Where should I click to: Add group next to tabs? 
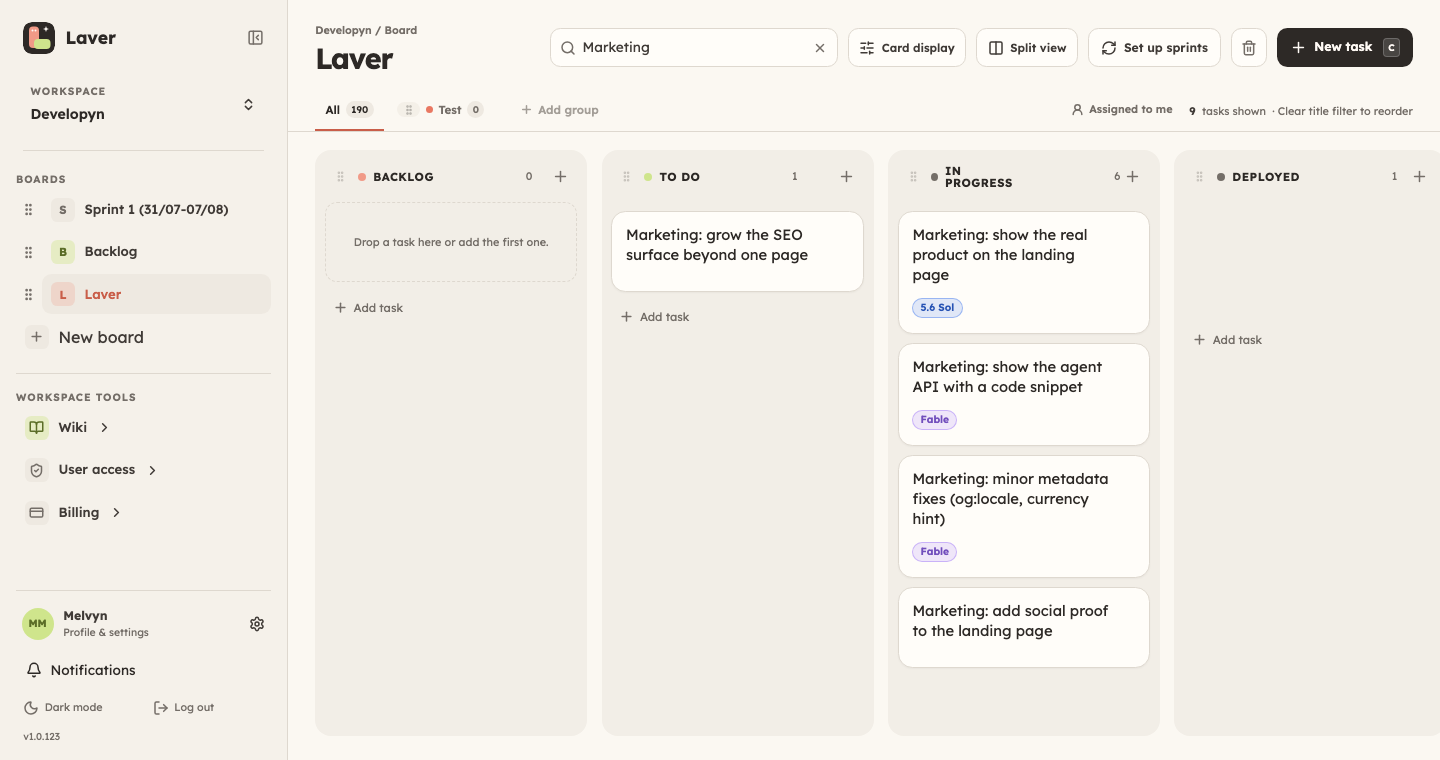pyautogui.click(x=559, y=110)
